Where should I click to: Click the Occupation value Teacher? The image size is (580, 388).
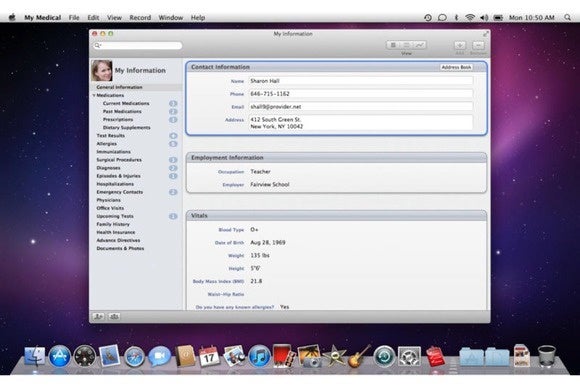[260, 172]
